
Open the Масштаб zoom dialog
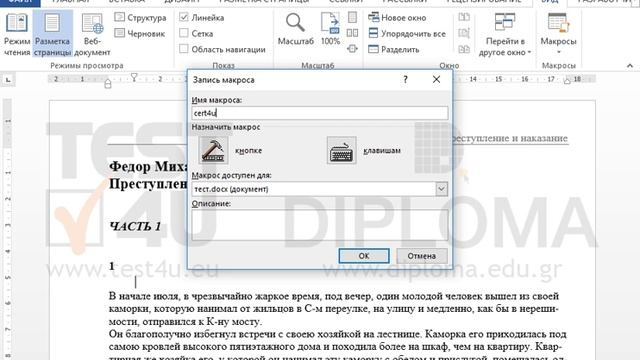coord(296,29)
